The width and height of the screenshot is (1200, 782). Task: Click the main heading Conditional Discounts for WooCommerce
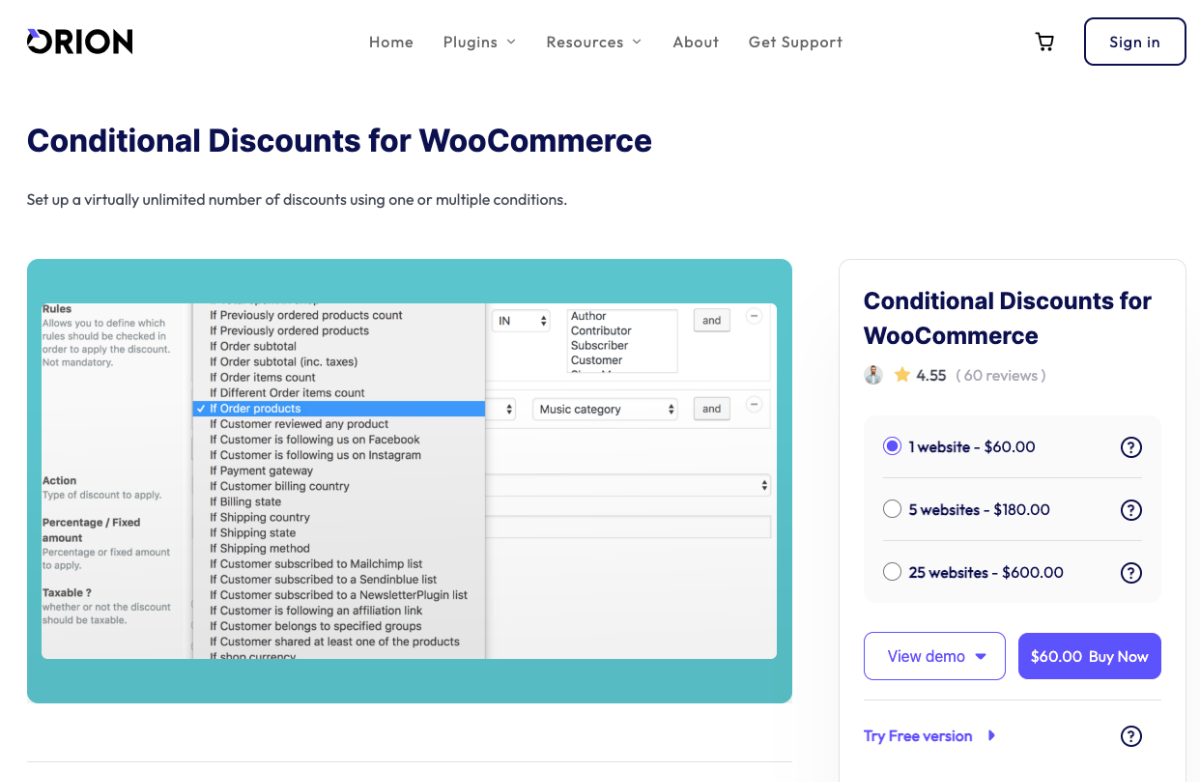(x=339, y=141)
